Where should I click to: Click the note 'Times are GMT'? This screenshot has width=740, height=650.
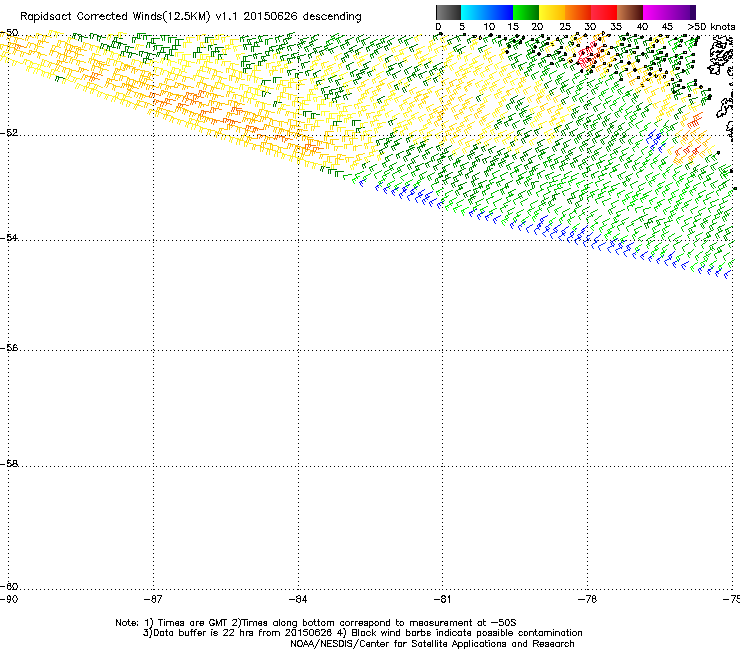coord(193,623)
